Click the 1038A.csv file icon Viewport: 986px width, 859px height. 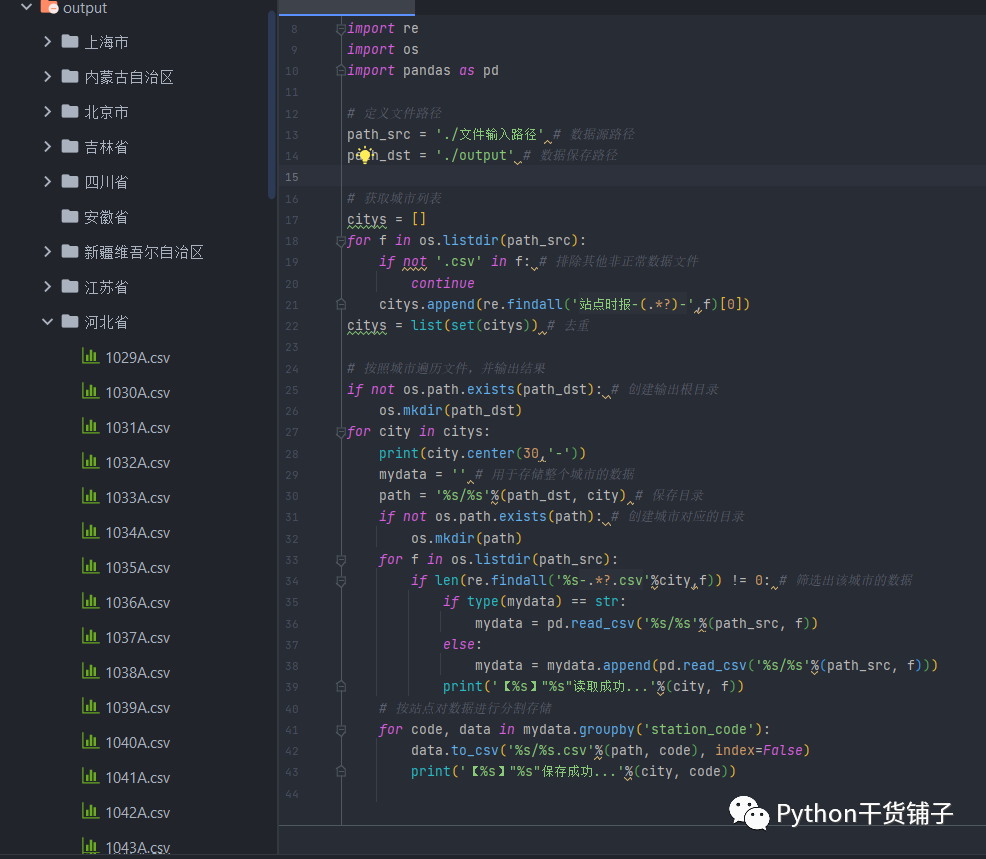(91, 672)
